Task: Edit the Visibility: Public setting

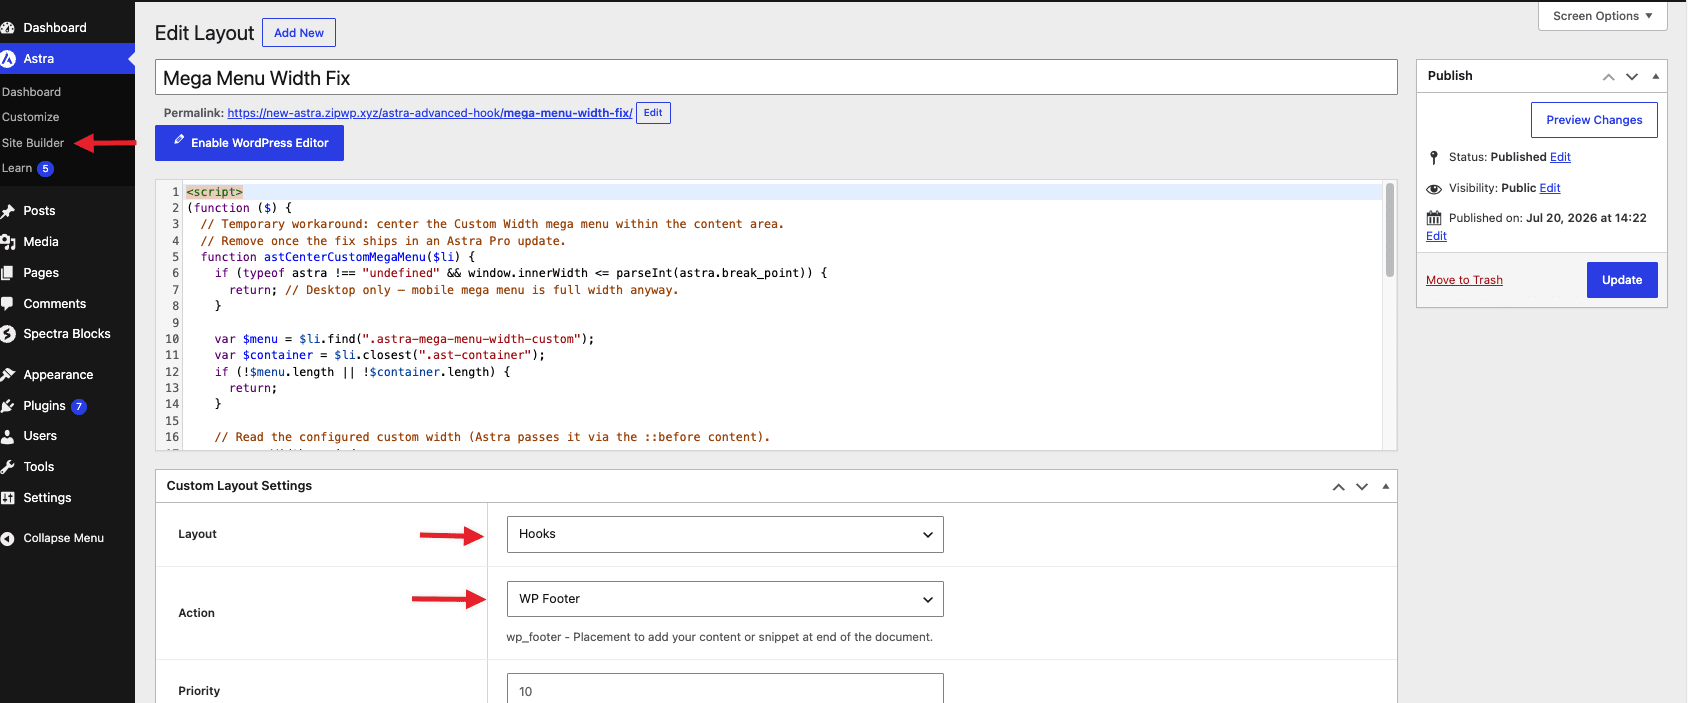Action: point(1550,188)
